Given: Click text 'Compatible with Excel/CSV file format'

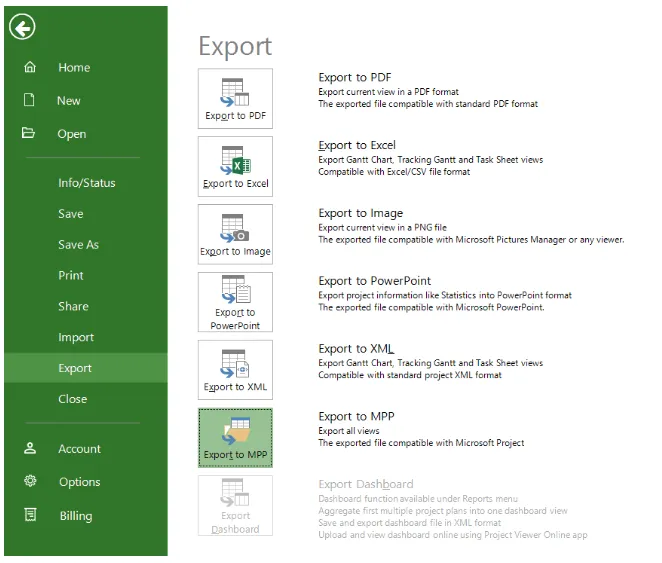Looking at the screenshot, I should [x=394, y=172].
